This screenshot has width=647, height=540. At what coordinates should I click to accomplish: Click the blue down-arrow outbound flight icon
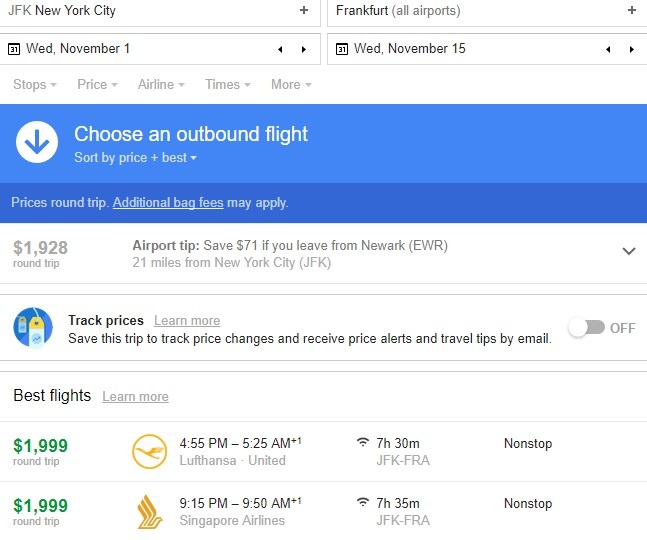pyautogui.click(x=37, y=145)
